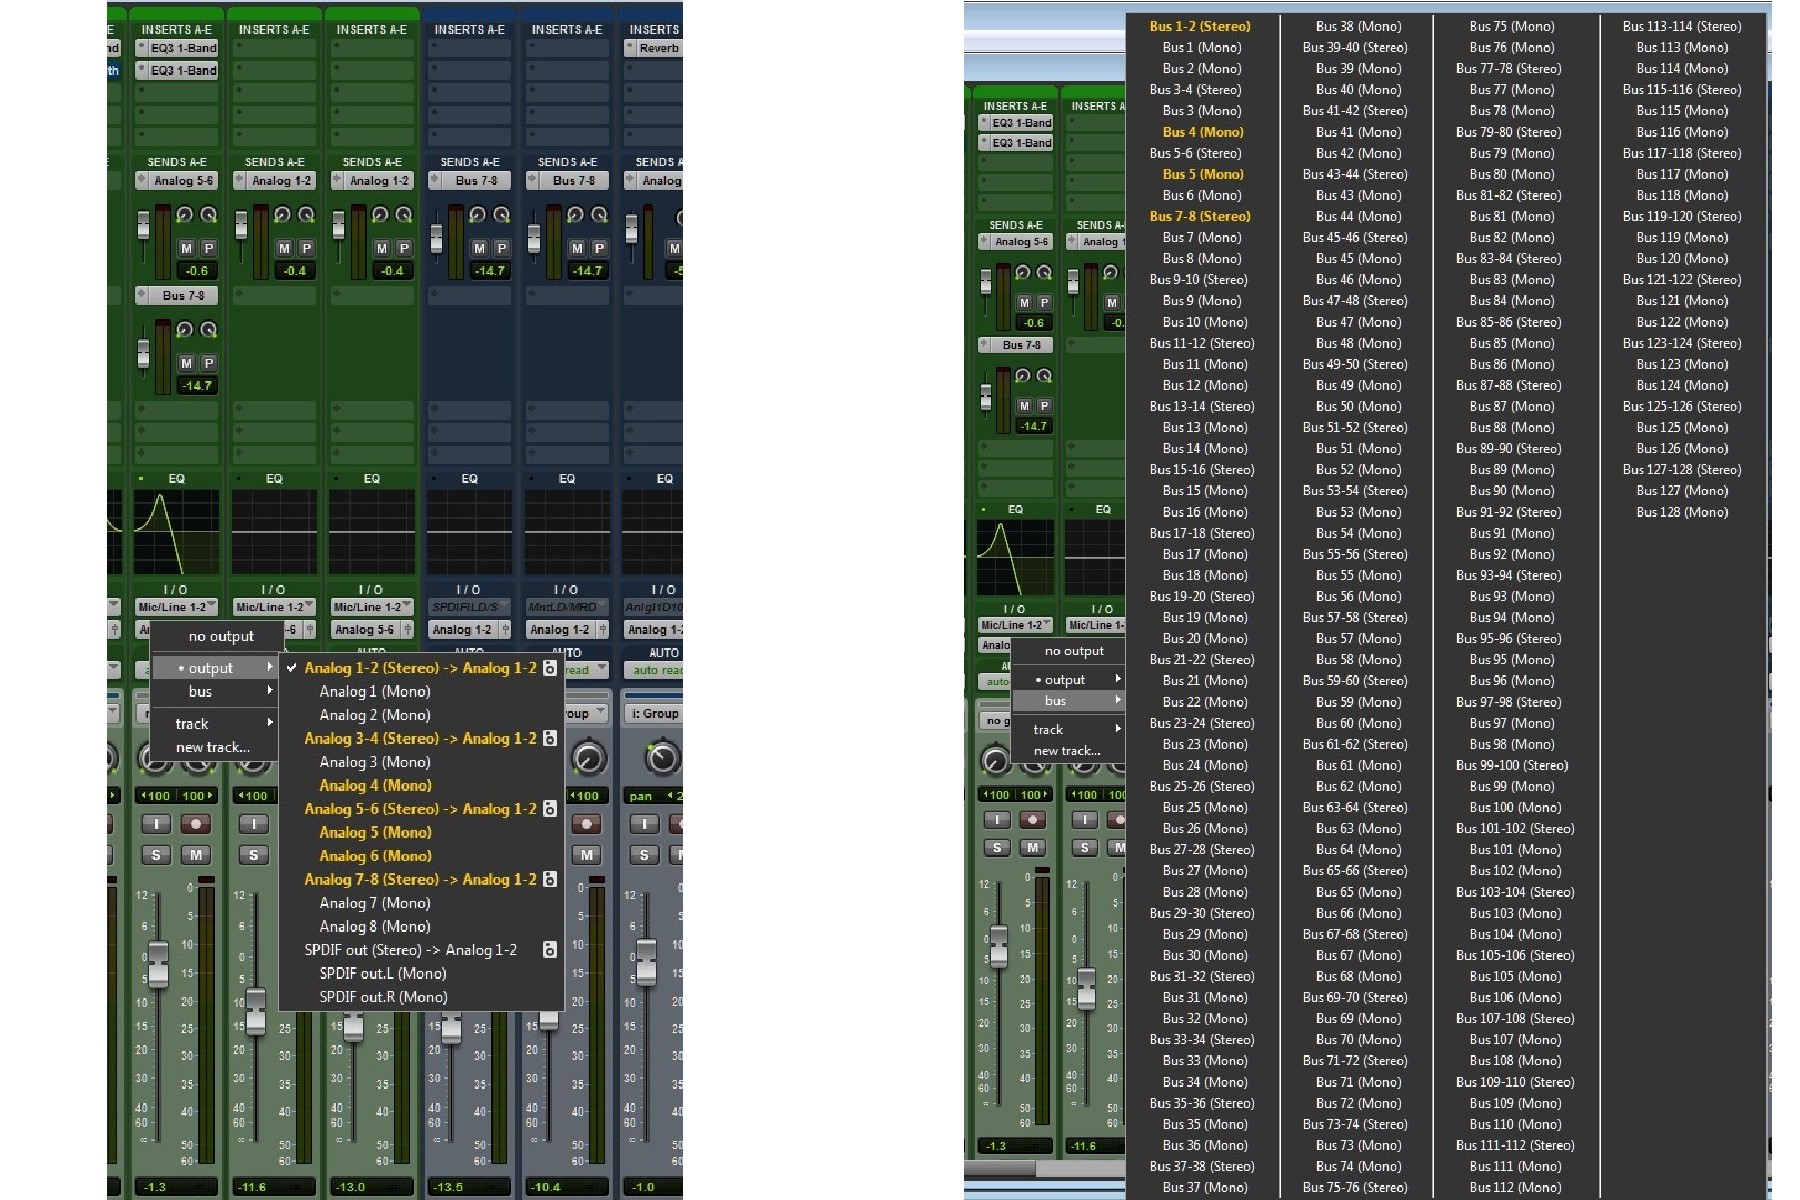The height and width of the screenshot is (1200, 1800).
Task: Choose 'no output' in the left mixer menu
Action: (221, 636)
